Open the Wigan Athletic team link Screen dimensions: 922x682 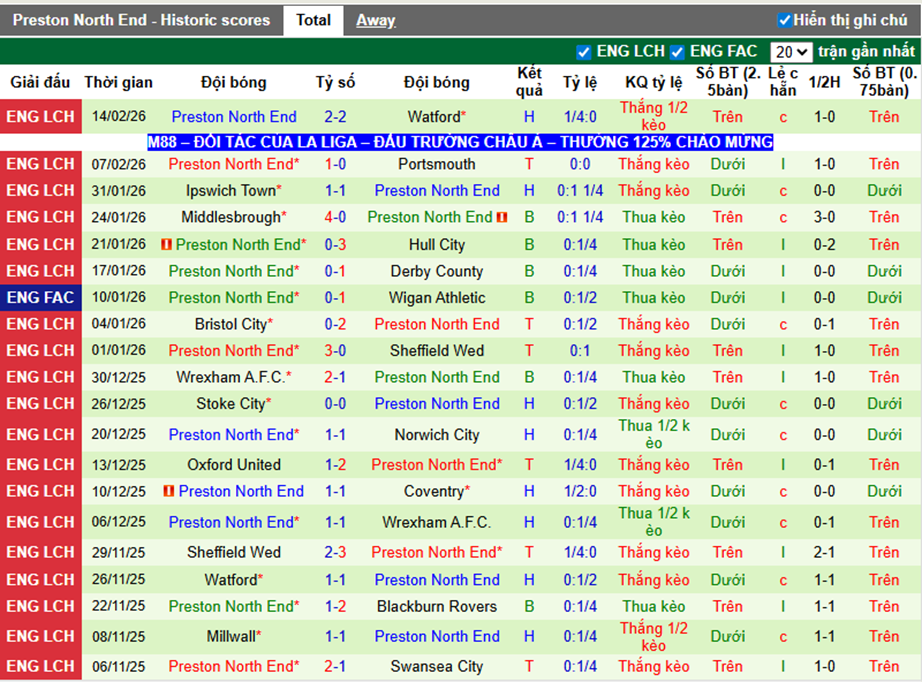click(x=437, y=297)
